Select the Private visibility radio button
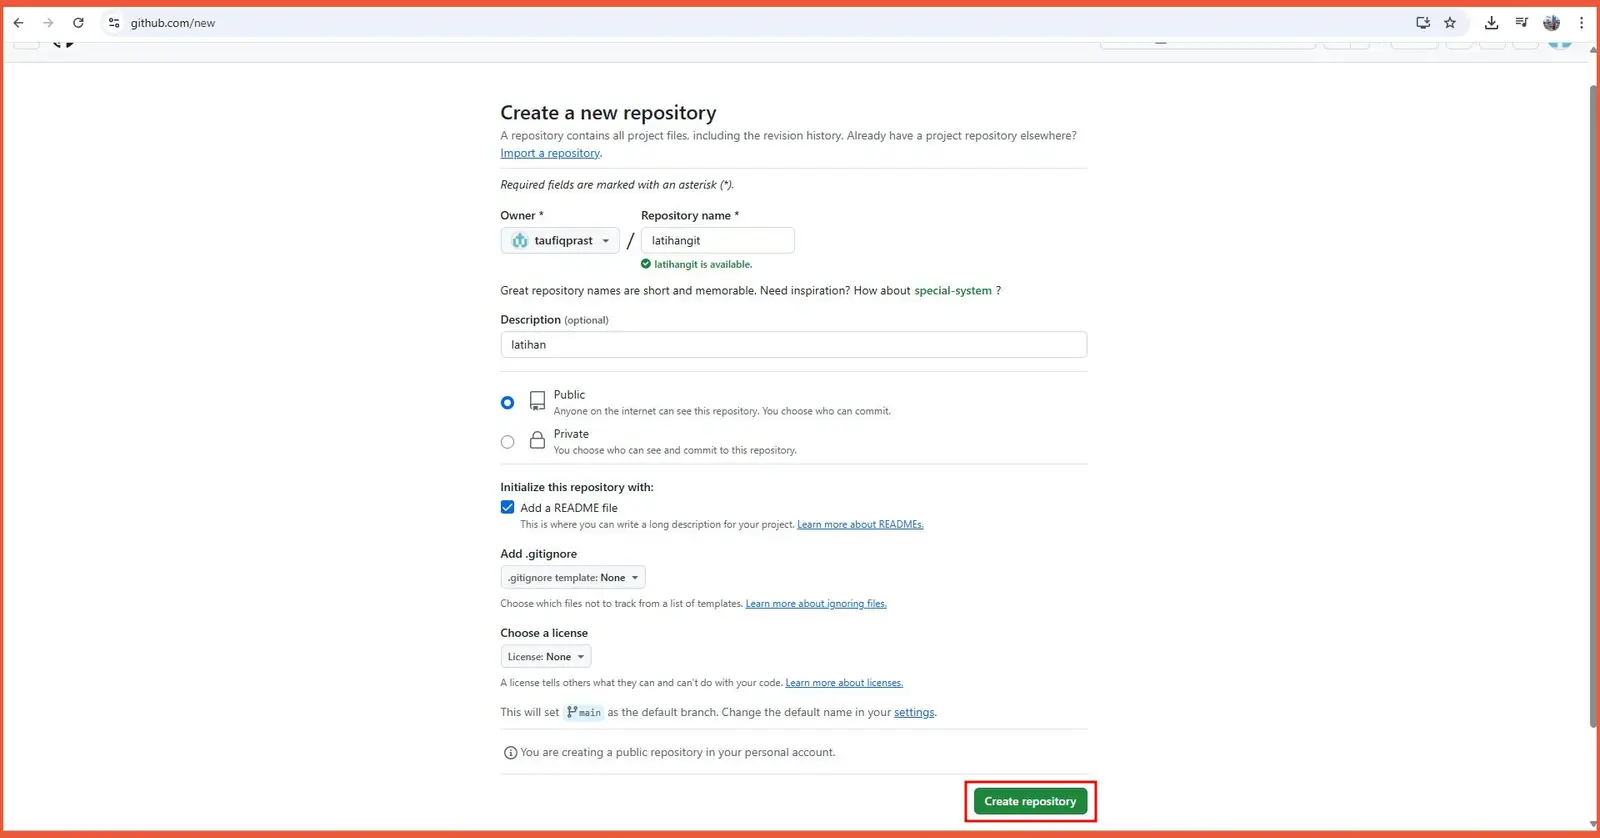Viewport: 1600px width, 838px height. click(508, 442)
